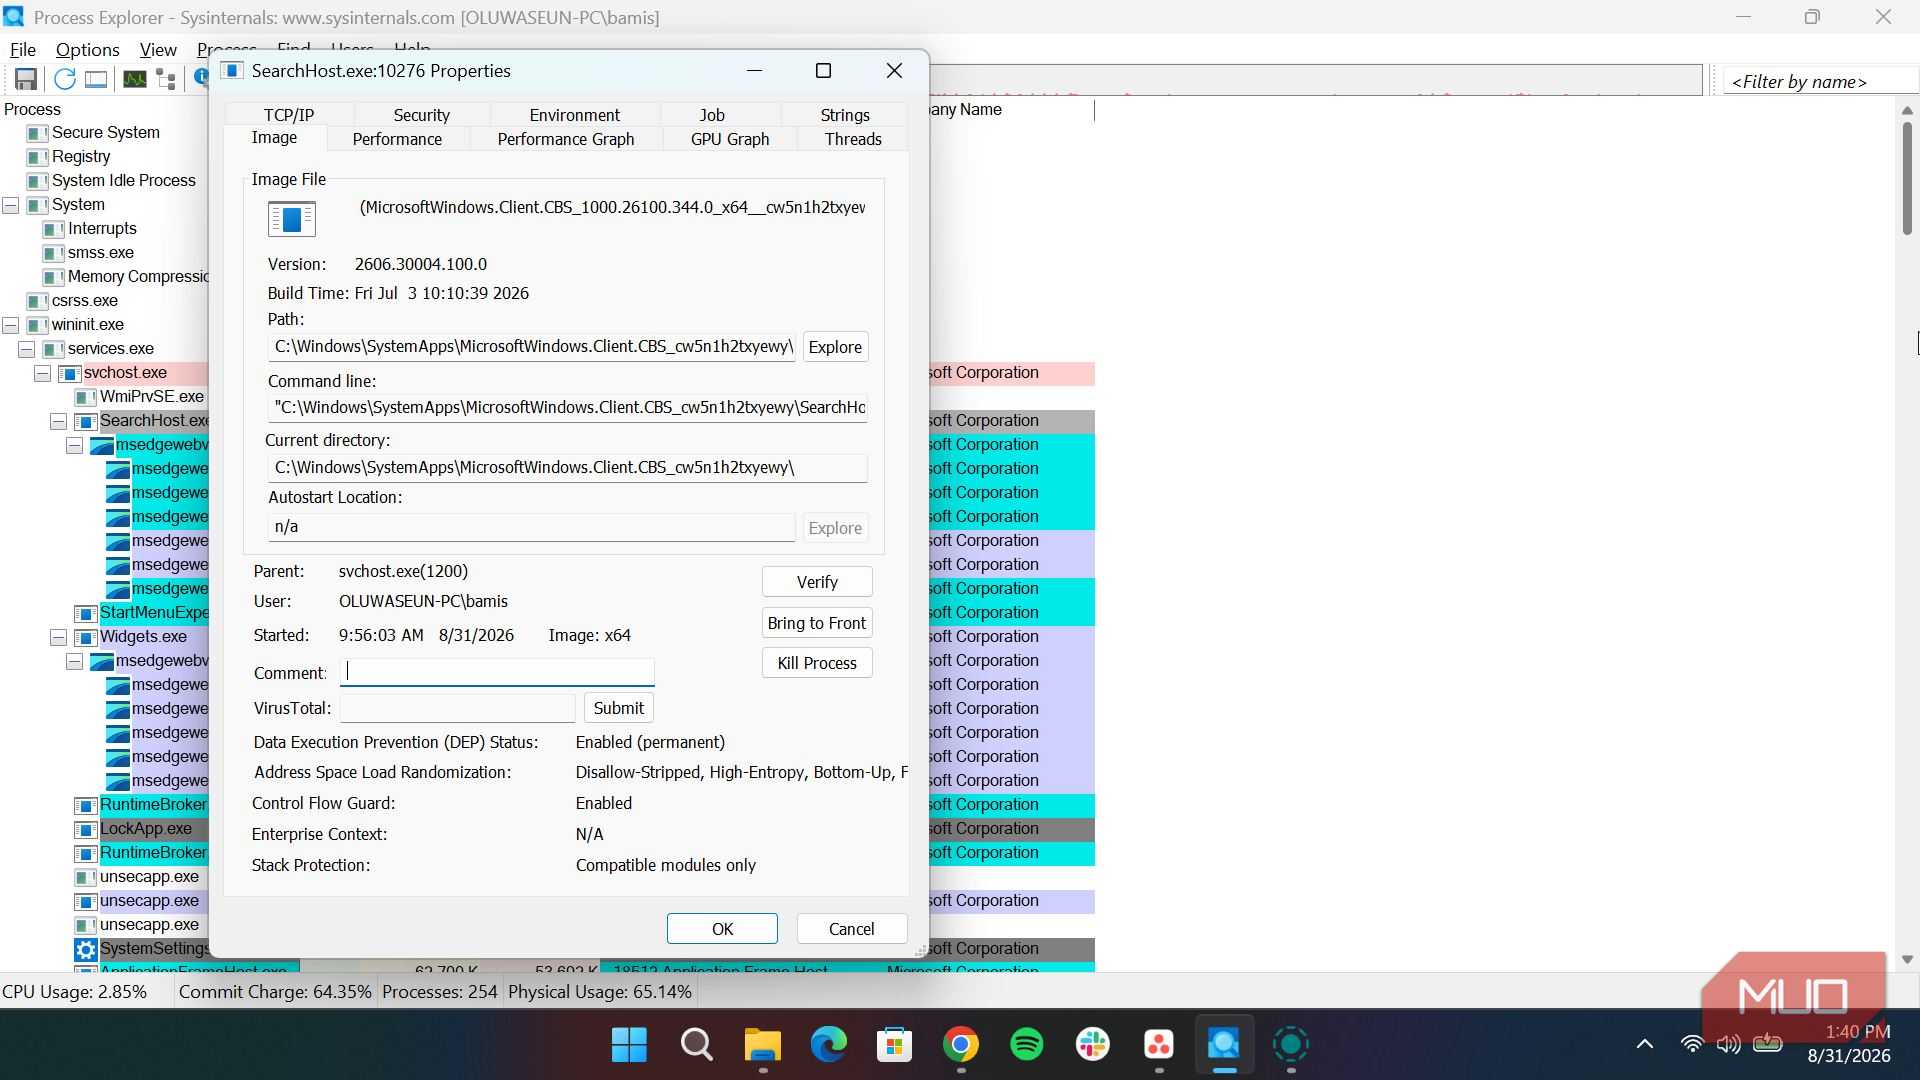Select the Performance tab
Screen dimensions: 1920x1080
tap(397, 139)
